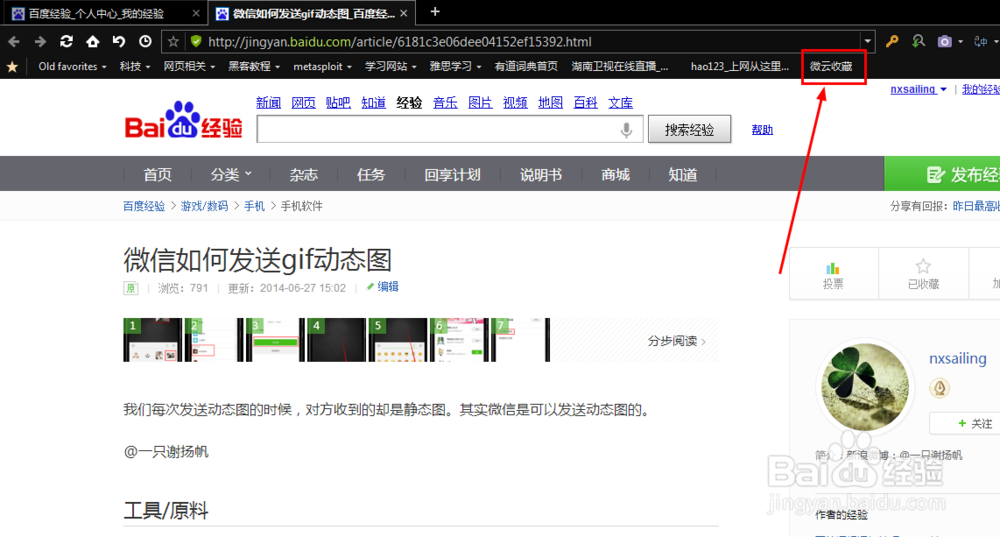Open step 1 thumbnail image
The height and width of the screenshot is (537, 1000).
tap(152, 340)
